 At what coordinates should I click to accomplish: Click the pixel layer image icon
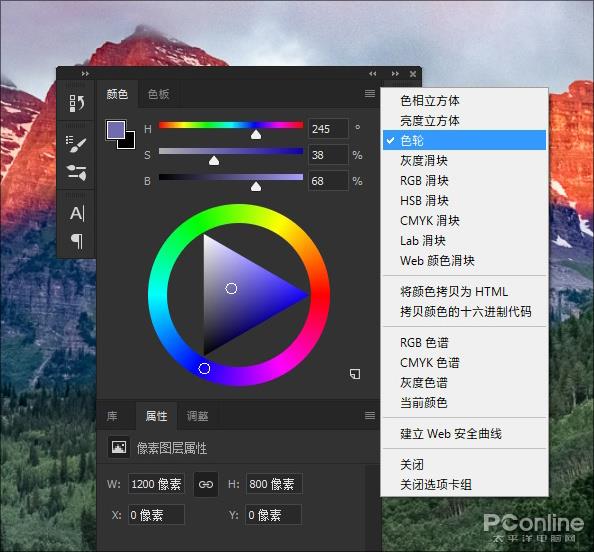click(x=119, y=447)
